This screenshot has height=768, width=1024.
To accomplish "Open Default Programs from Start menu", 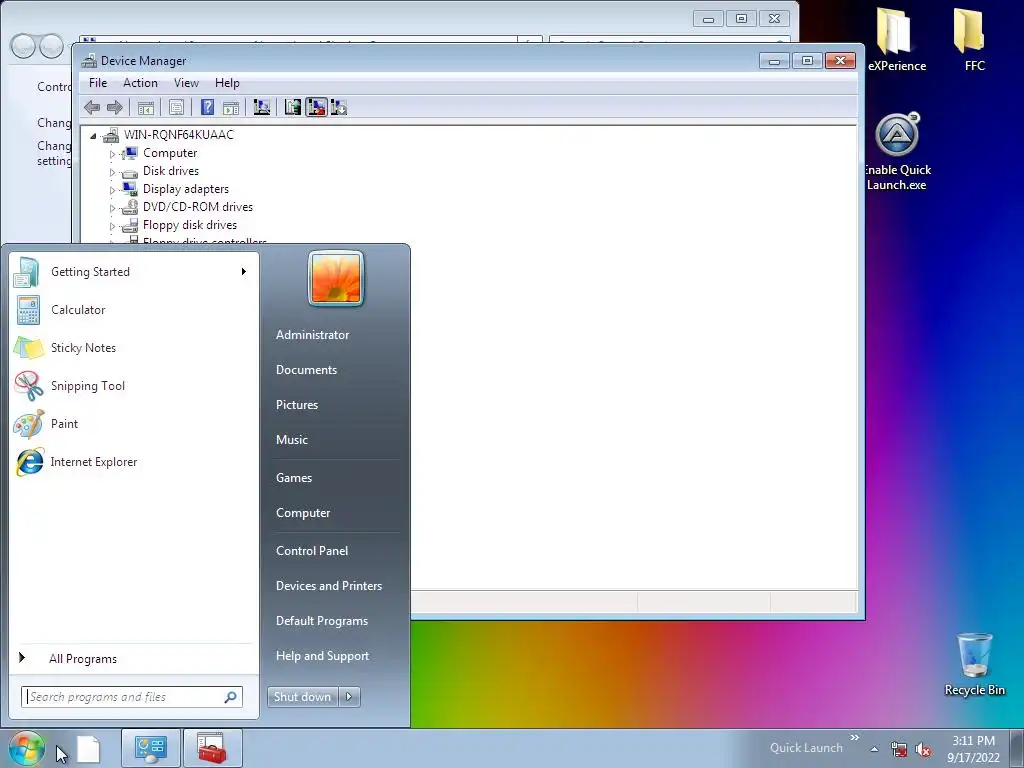I will point(321,621).
